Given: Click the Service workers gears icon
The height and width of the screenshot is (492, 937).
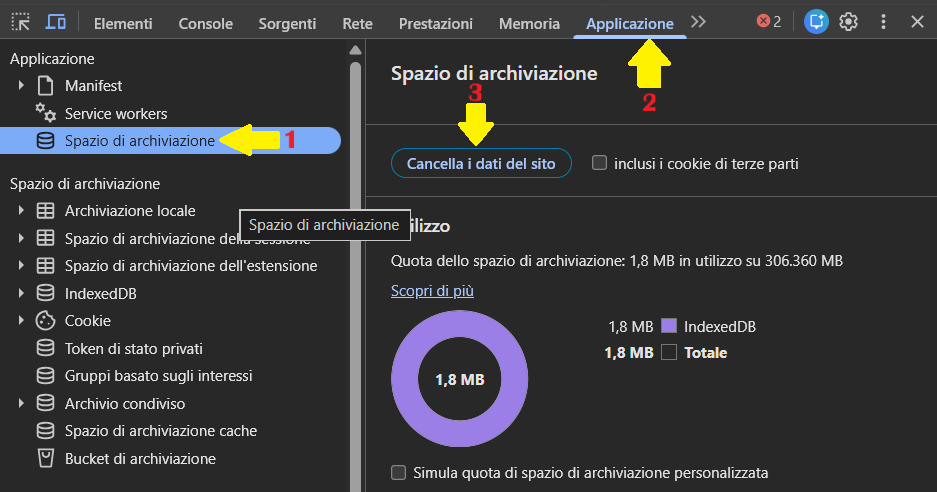Looking at the screenshot, I should (45, 112).
